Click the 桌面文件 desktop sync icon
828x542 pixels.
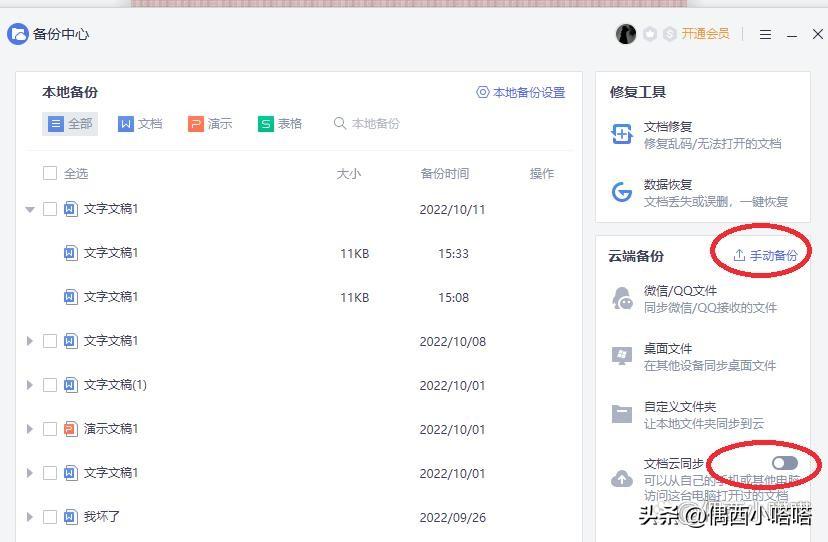click(622, 357)
